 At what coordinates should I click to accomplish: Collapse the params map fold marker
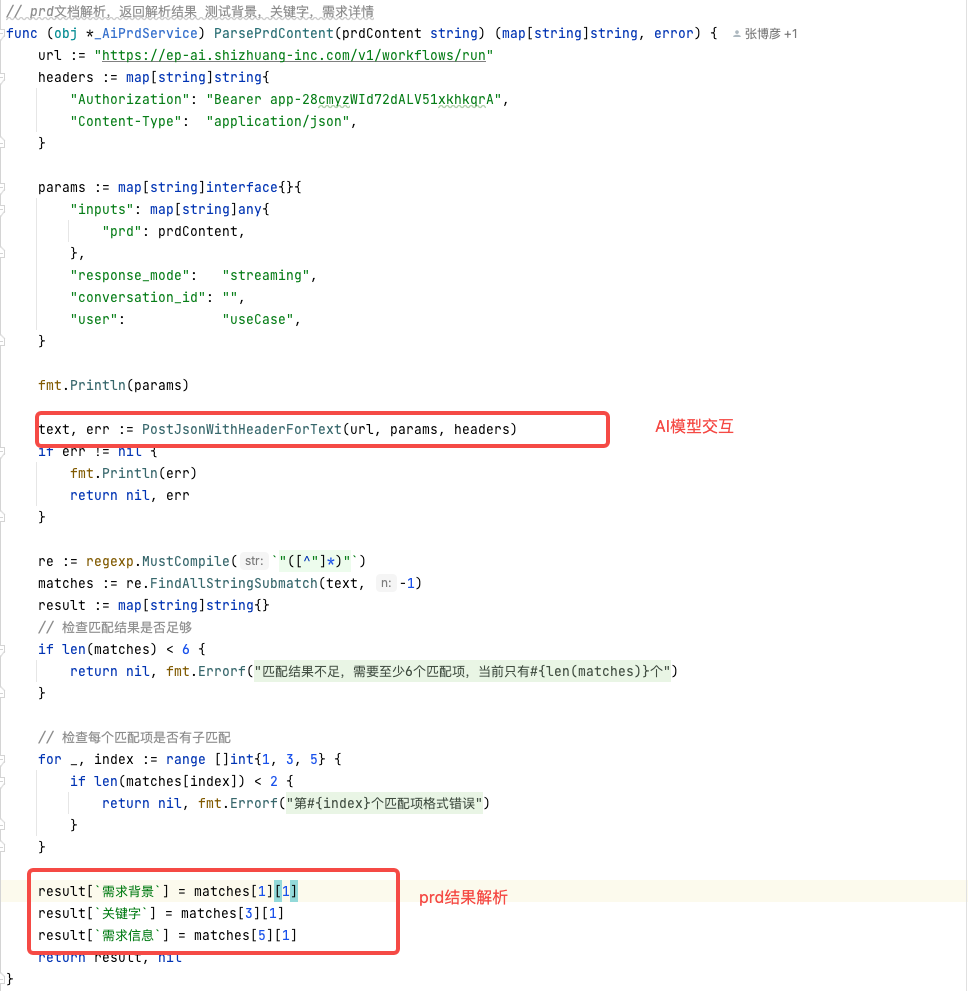[3, 188]
